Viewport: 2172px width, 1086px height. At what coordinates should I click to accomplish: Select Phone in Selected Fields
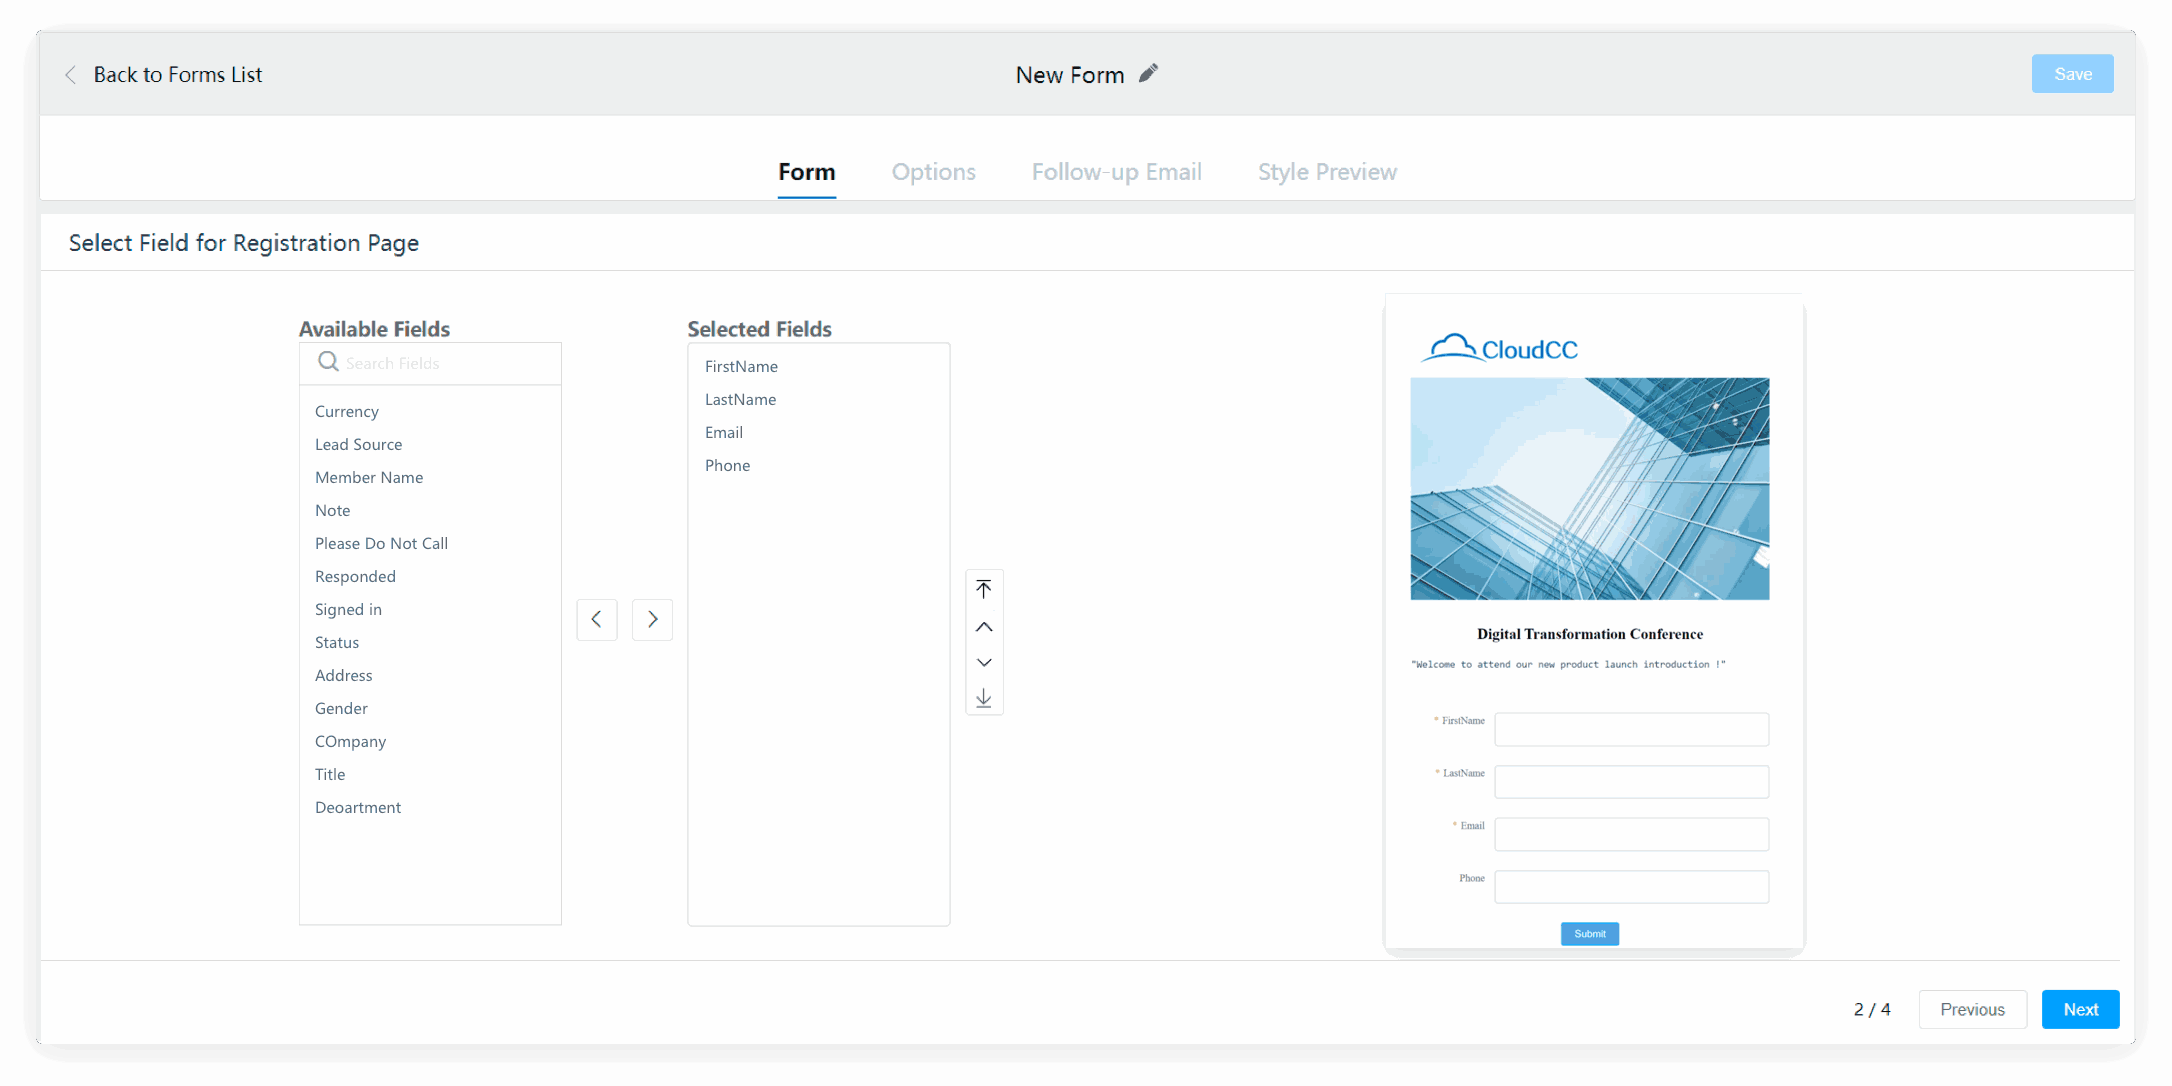pyautogui.click(x=727, y=465)
